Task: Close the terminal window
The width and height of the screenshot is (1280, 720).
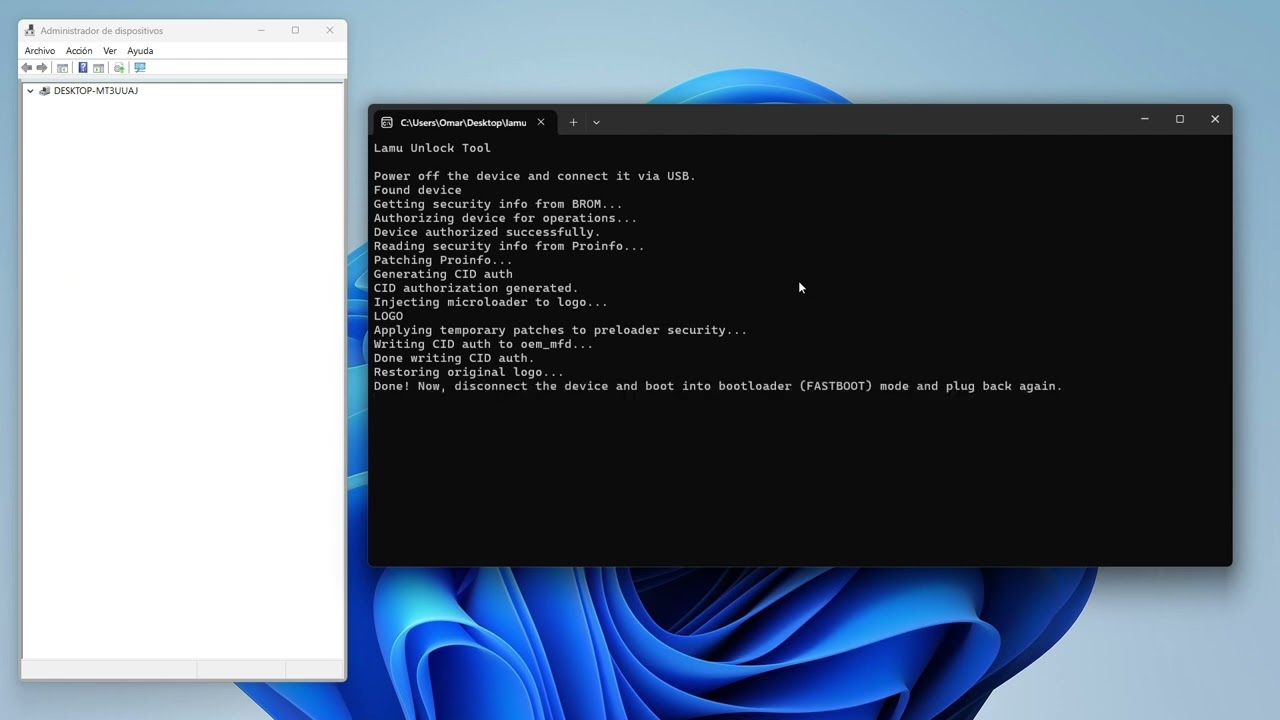Action: pos(1215,119)
